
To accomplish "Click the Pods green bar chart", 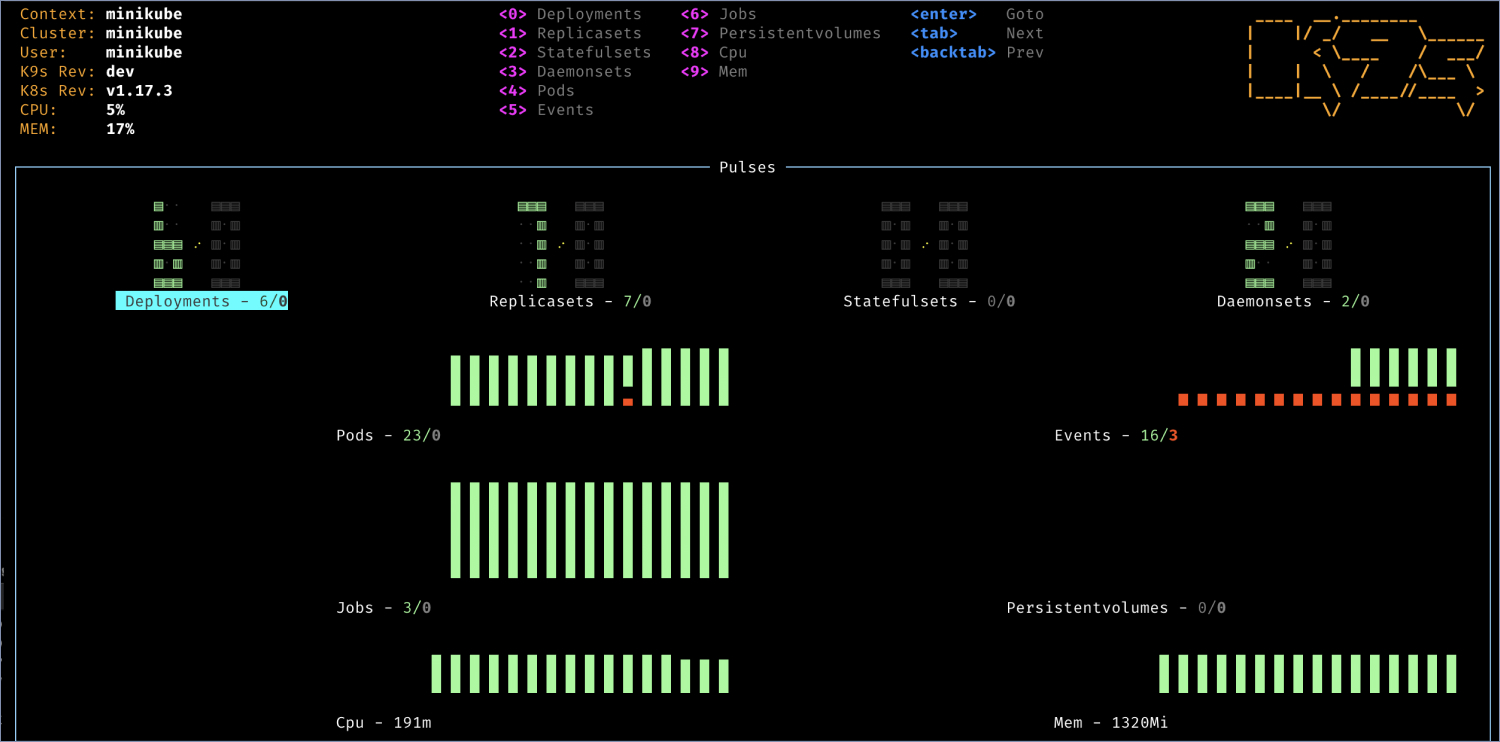I will coord(590,377).
